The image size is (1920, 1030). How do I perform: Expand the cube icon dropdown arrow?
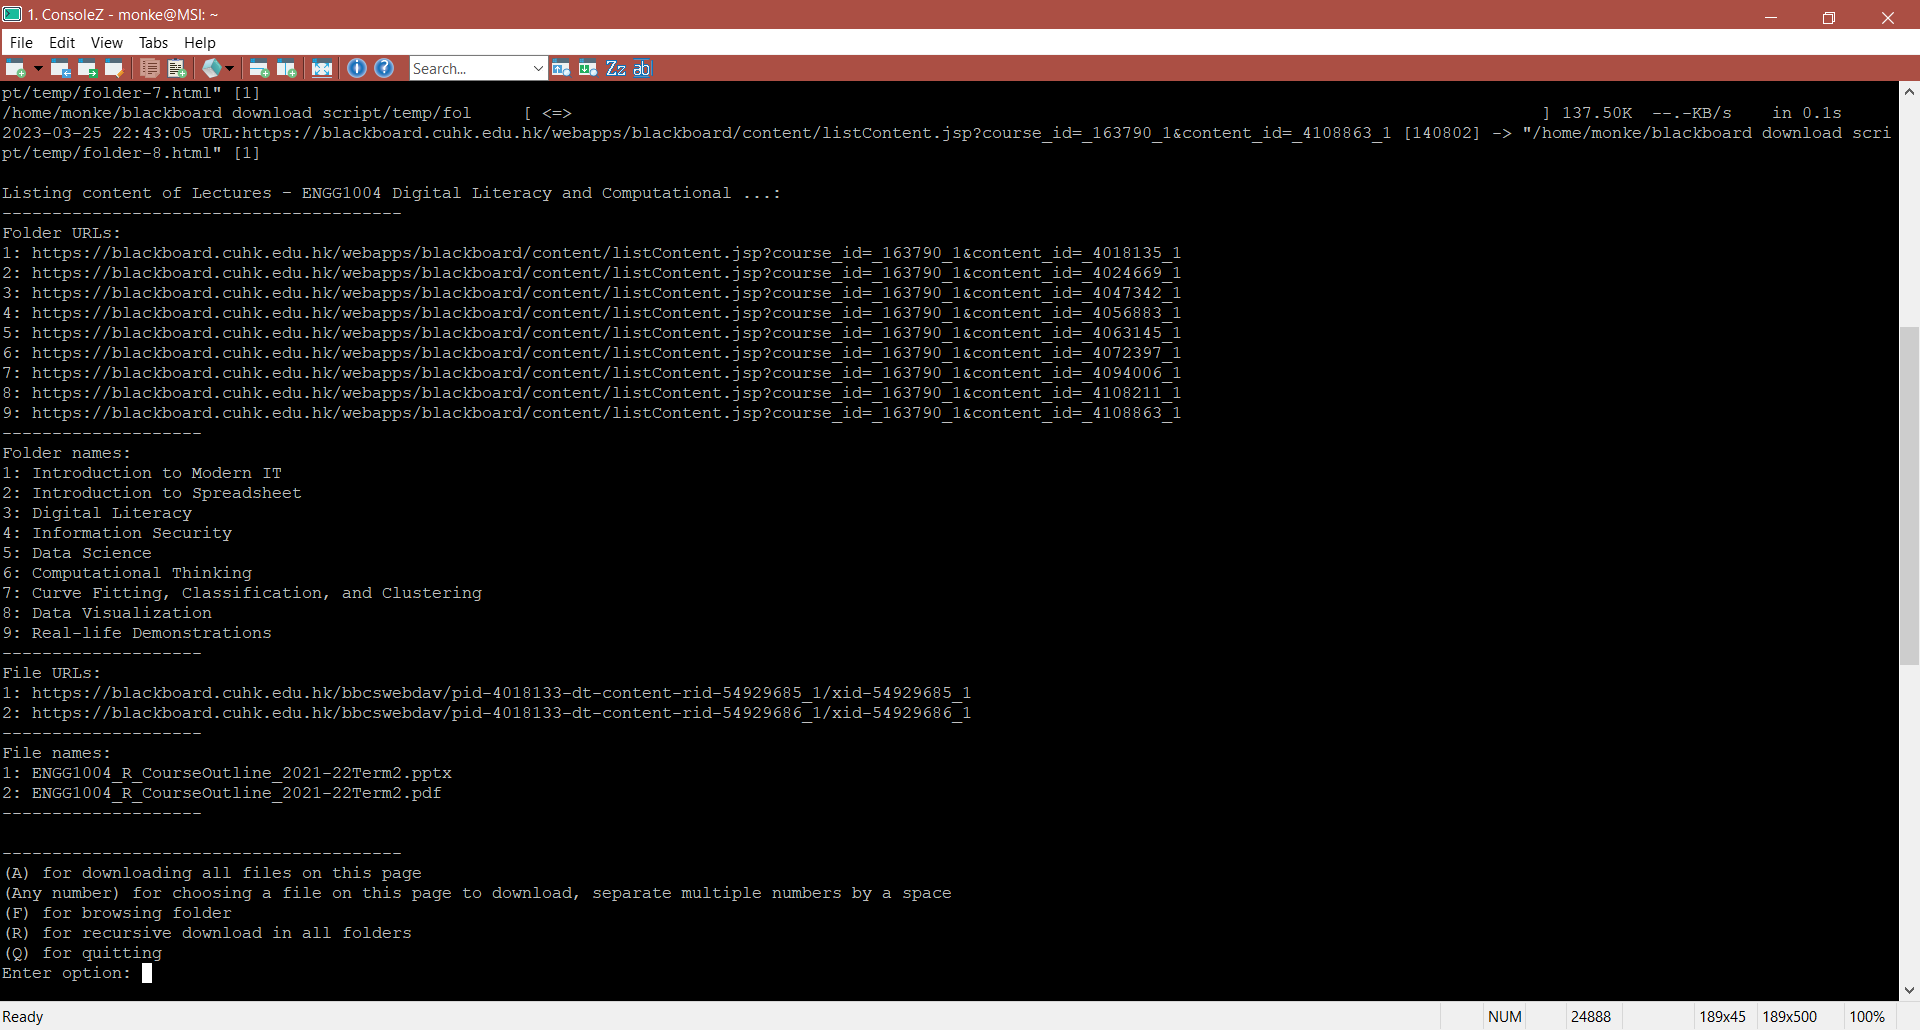(x=230, y=68)
